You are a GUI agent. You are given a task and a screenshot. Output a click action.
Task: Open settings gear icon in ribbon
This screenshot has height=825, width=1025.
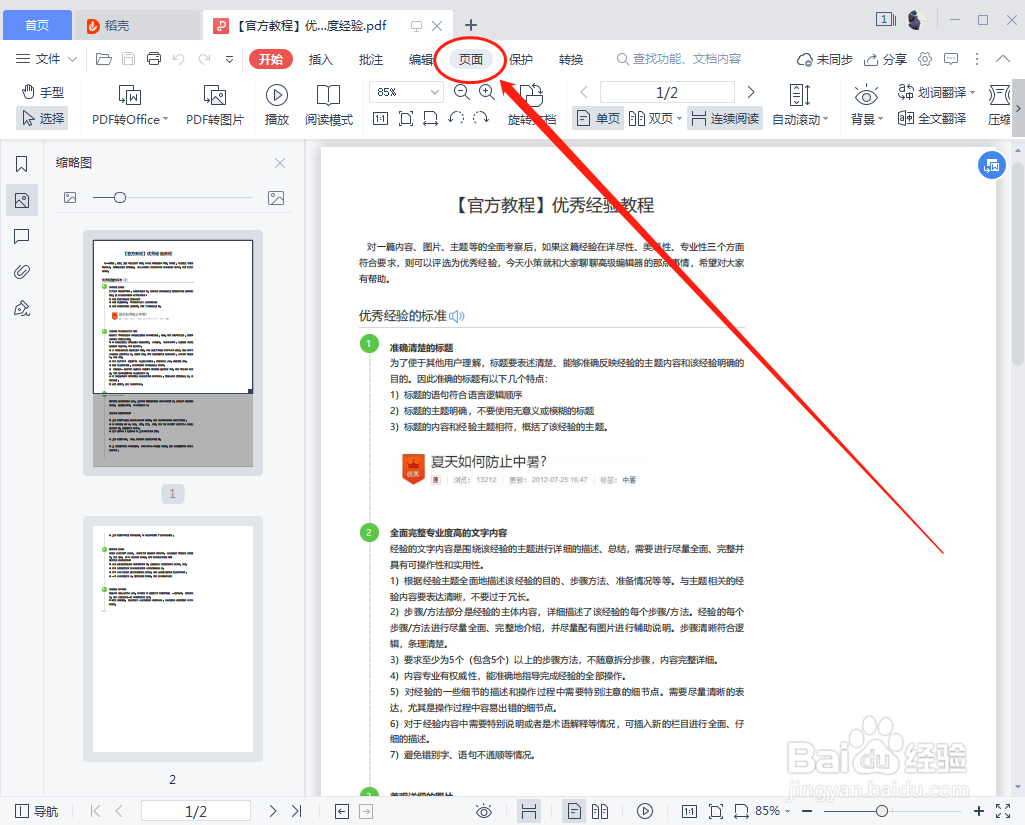tap(924, 59)
